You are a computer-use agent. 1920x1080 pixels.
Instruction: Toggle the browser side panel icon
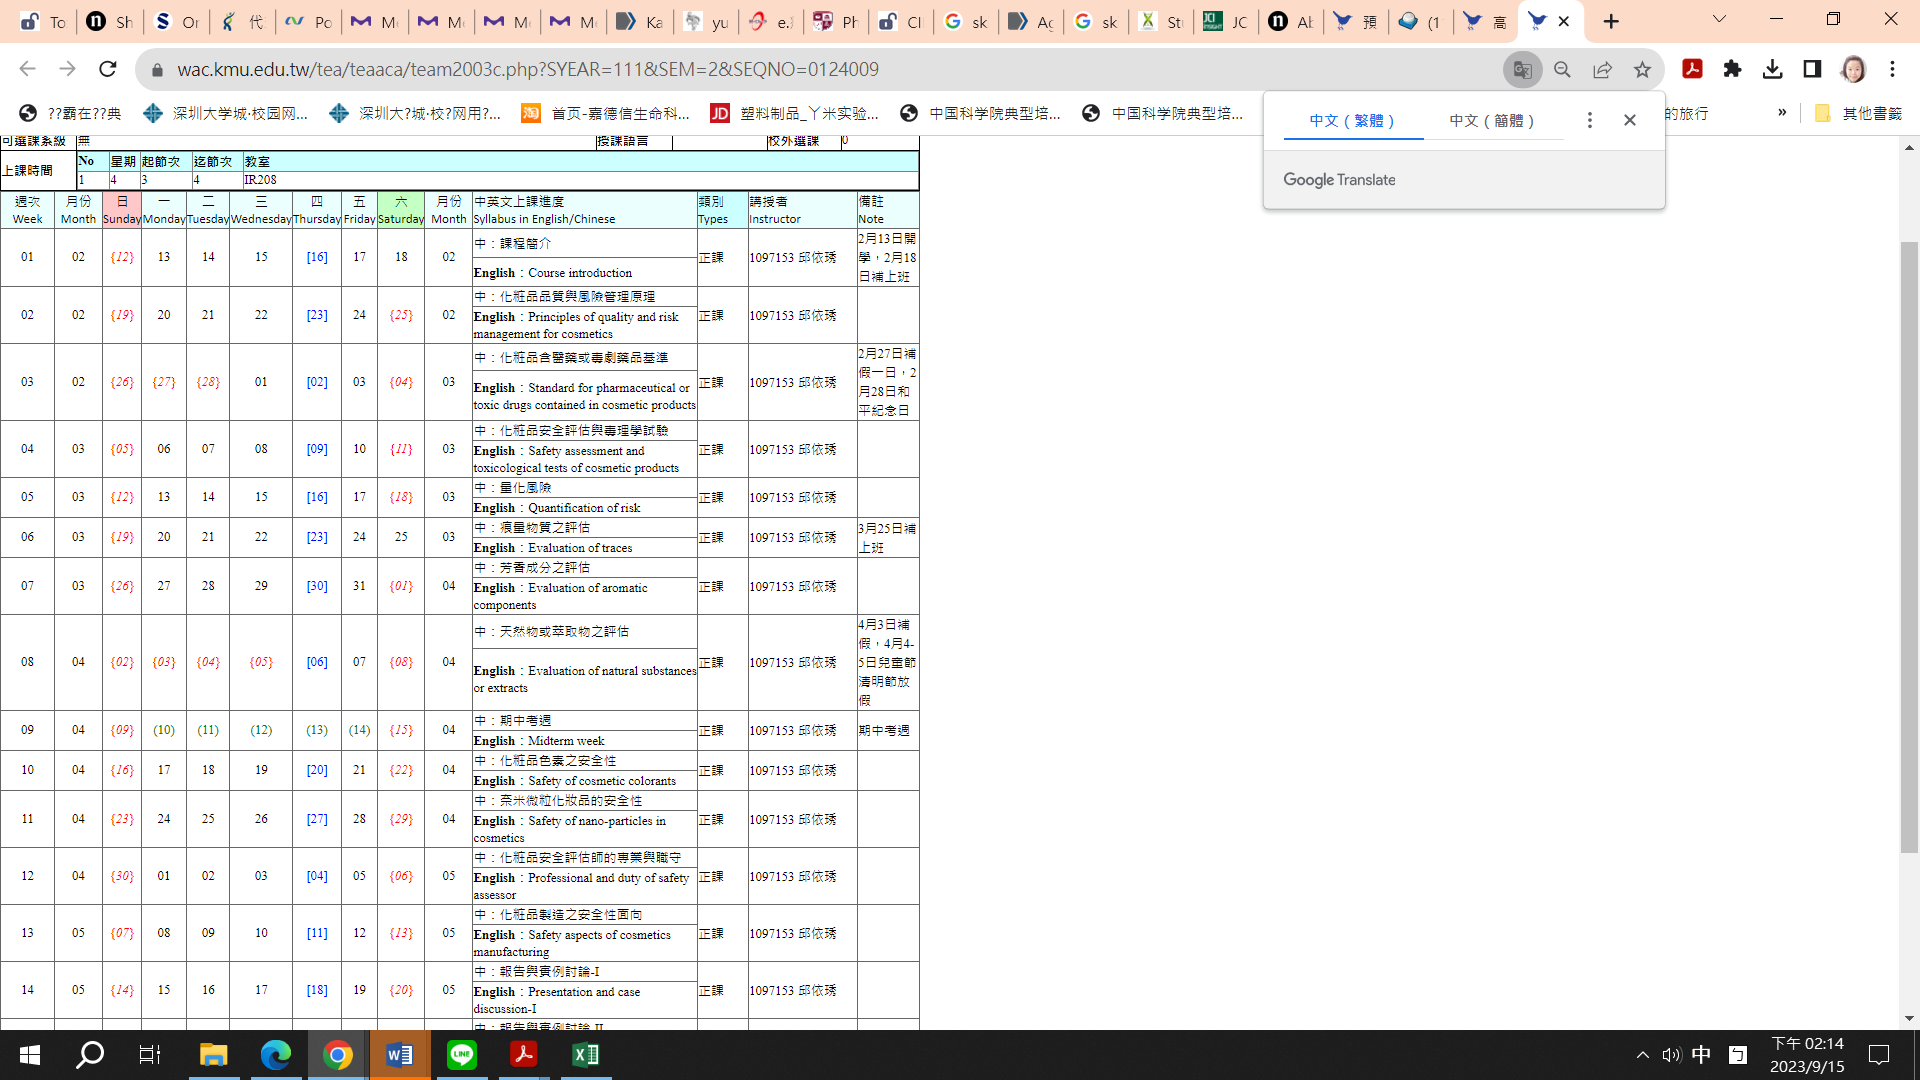(x=1812, y=69)
